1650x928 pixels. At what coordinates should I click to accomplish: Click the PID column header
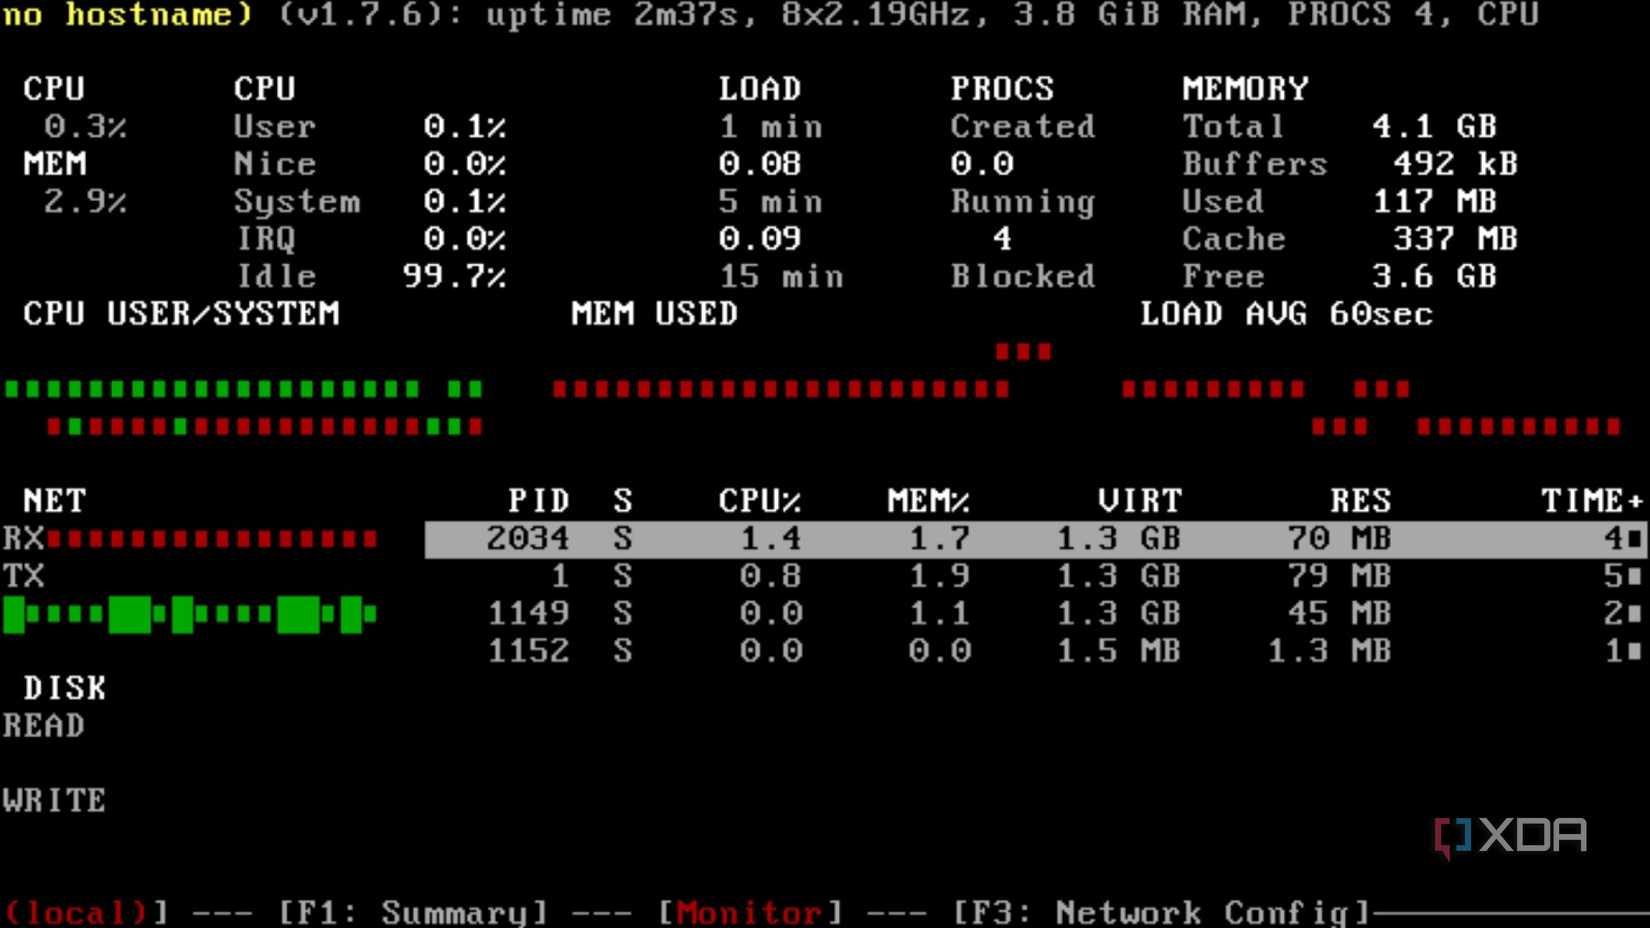pos(535,500)
